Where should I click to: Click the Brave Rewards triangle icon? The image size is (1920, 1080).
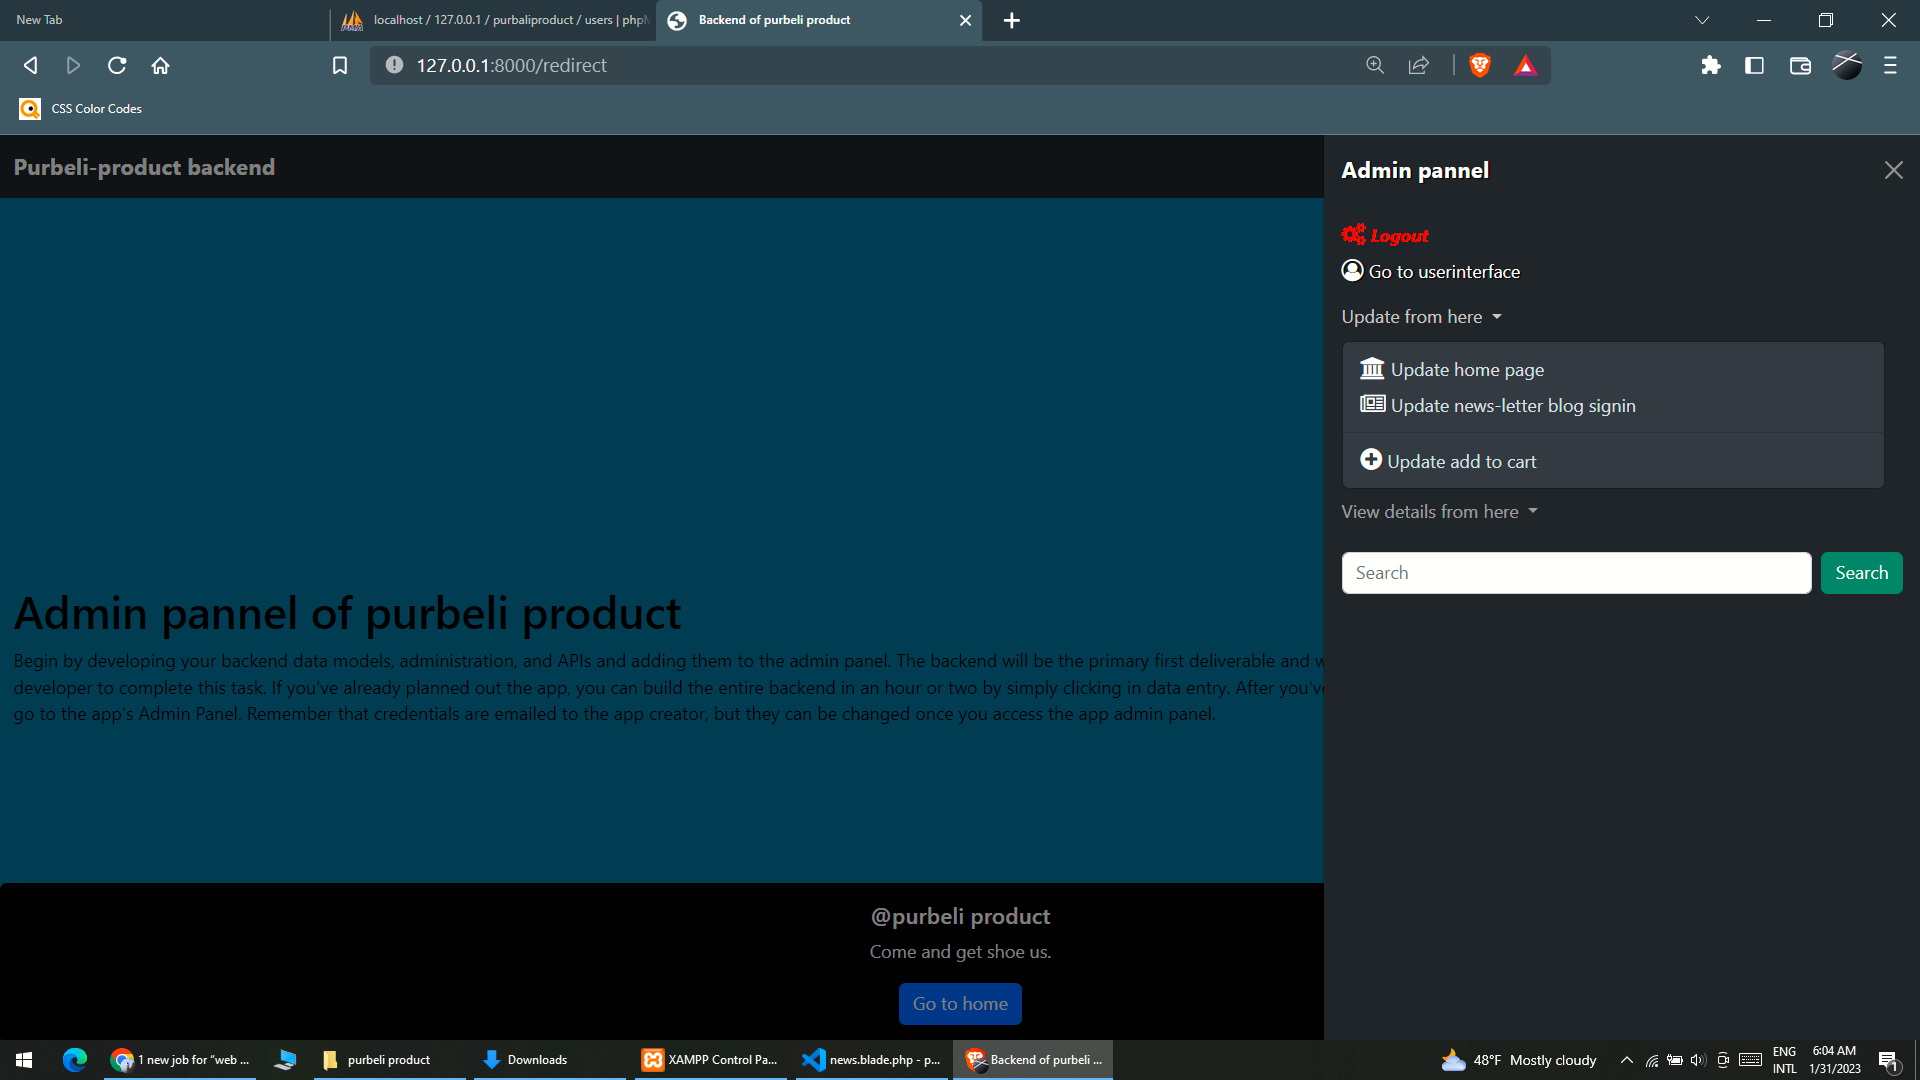pyautogui.click(x=1525, y=65)
